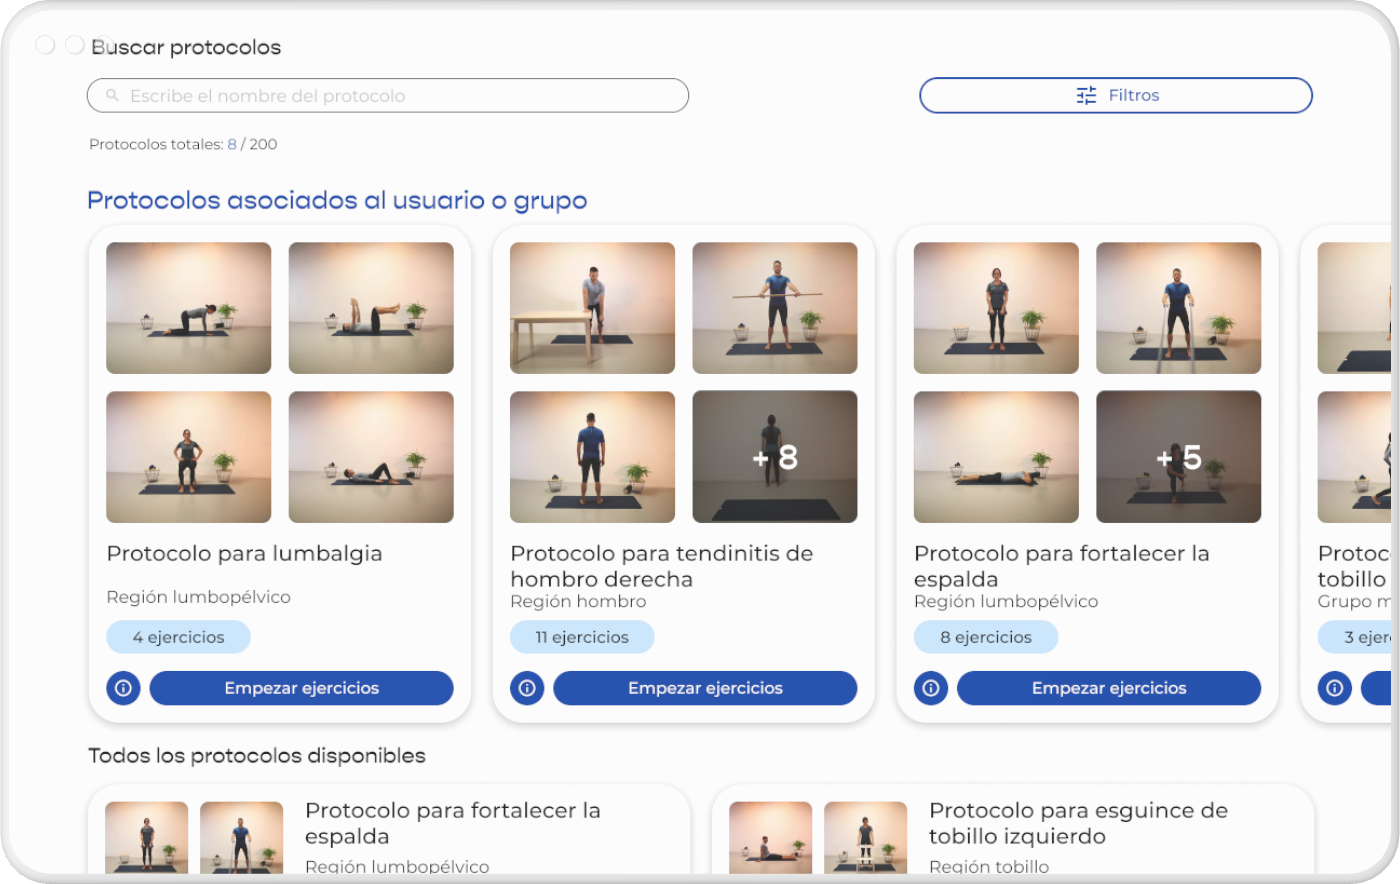Click the Protocolo para lumbalgia title
Image resolution: width=1400 pixels, height=884 pixels.
(245, 554)
